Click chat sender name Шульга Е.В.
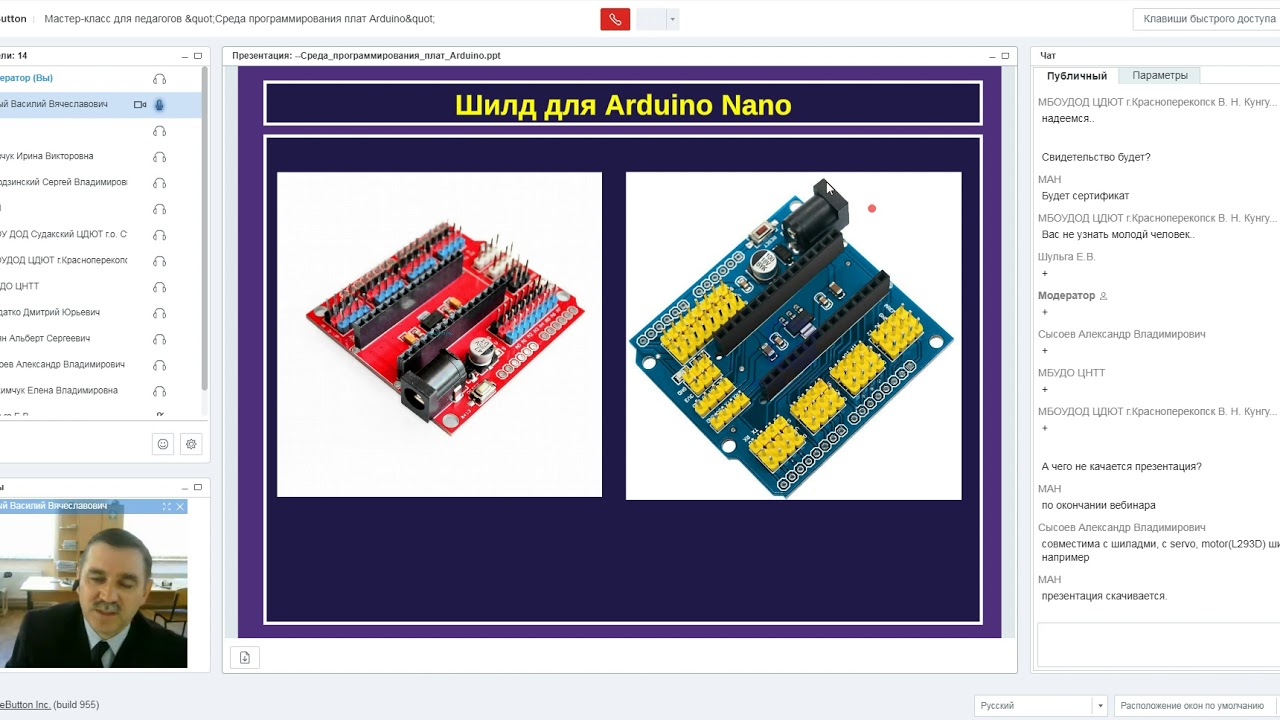 [1066, 257]
